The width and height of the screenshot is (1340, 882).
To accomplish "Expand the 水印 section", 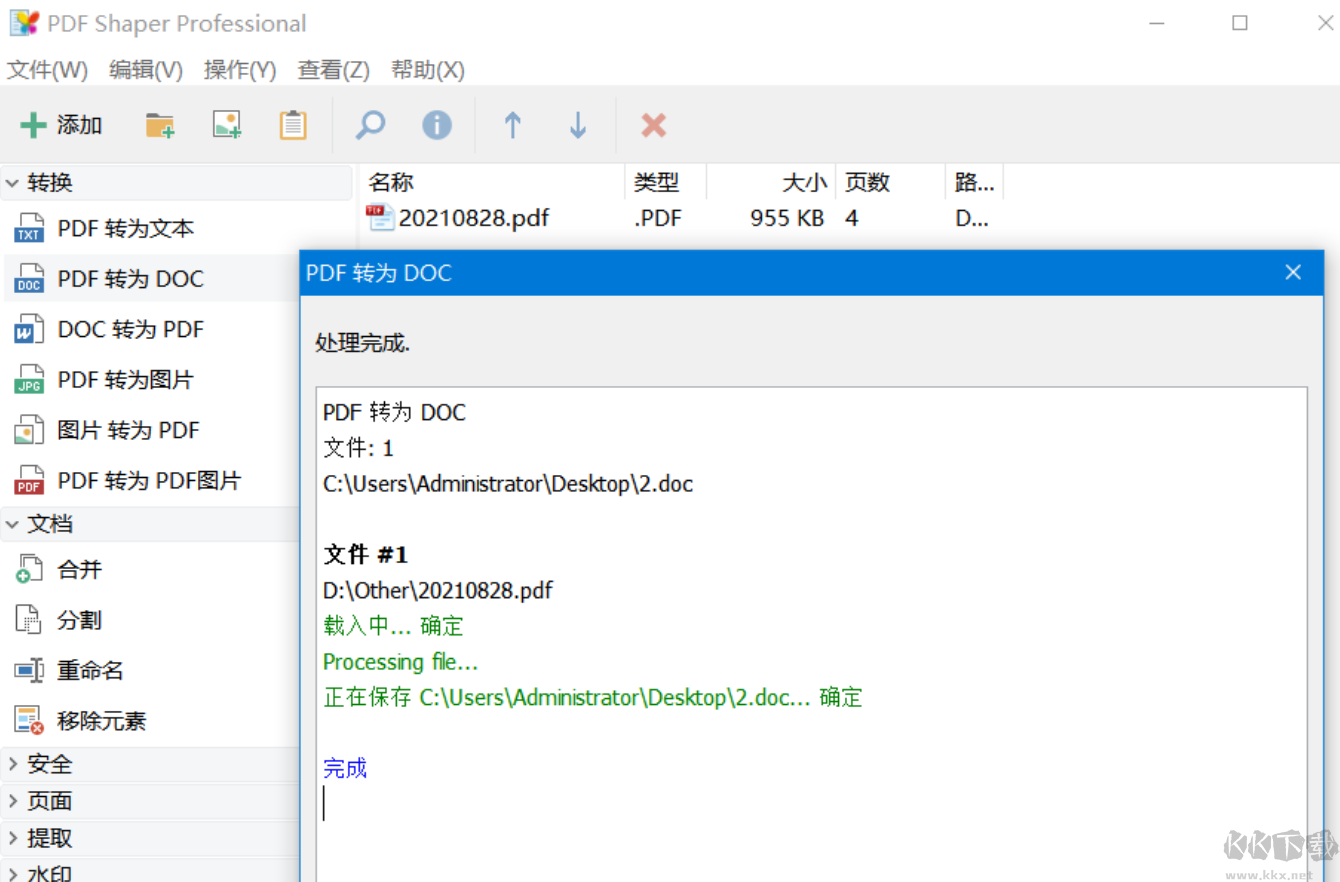I will tap(13, 874).
